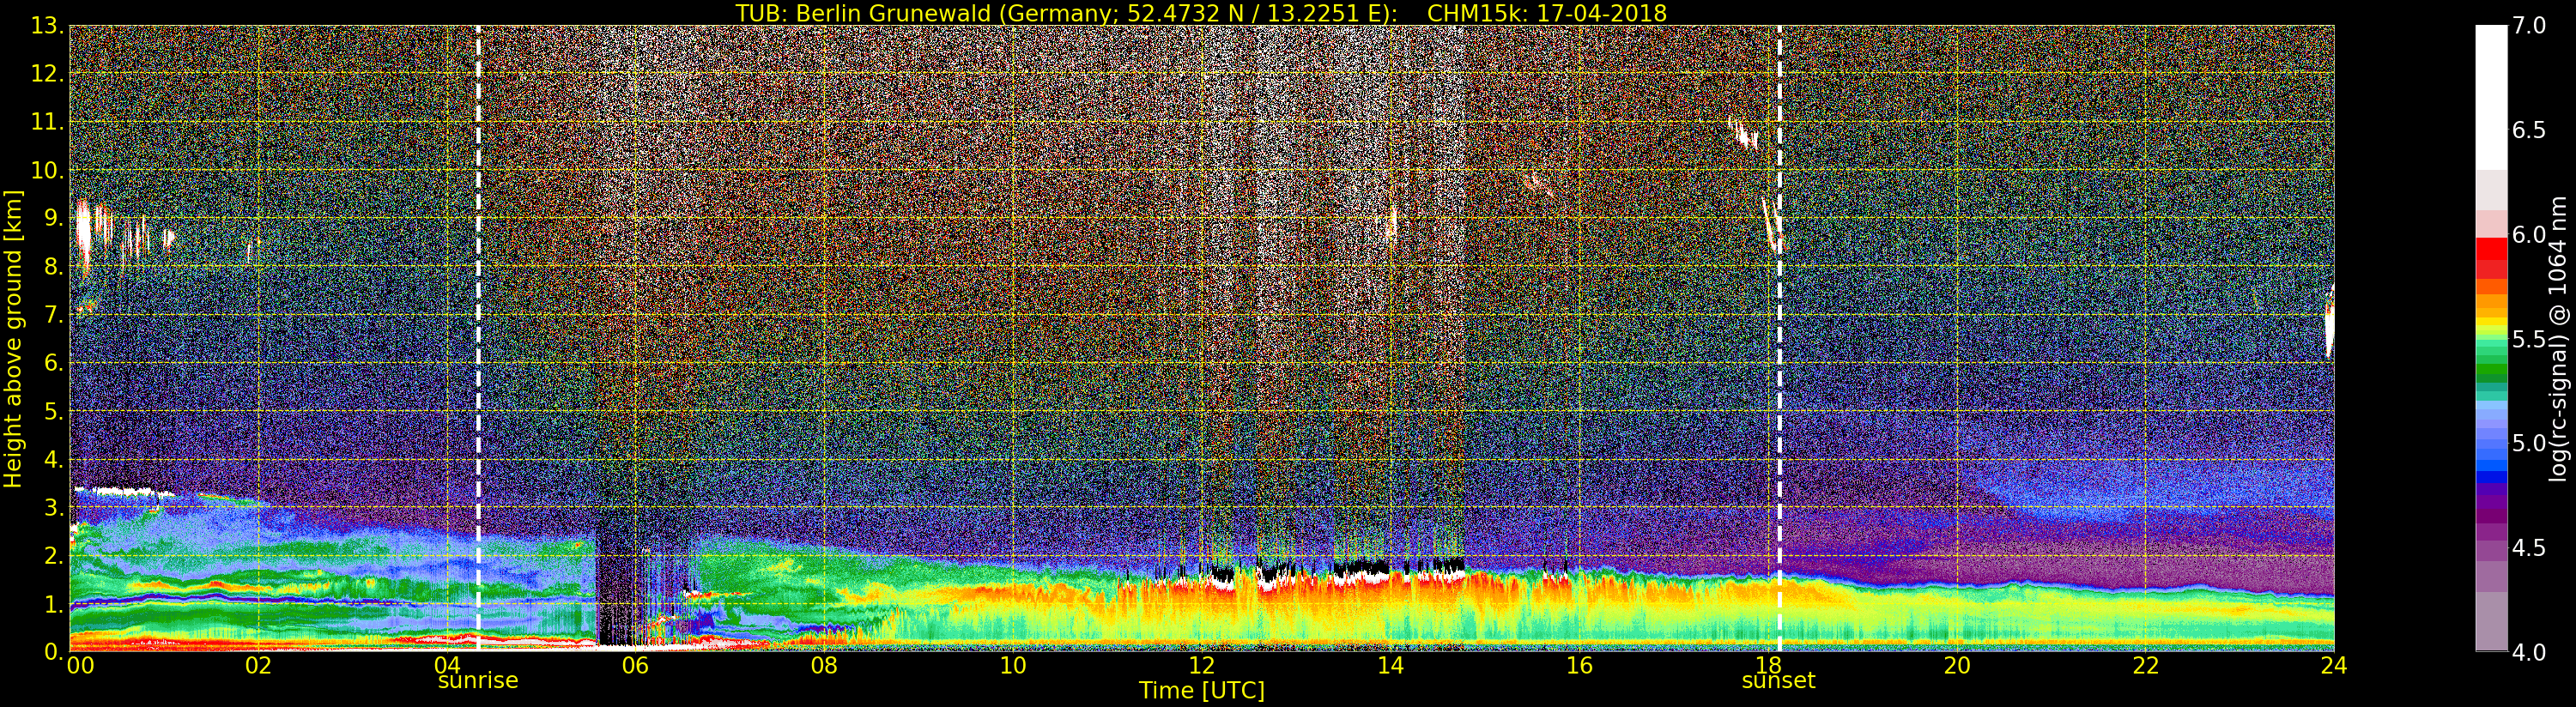This screenshot has height=707, width=2576.
Task: Click the "02" time axis tick label
Action: [x=259, y=666]
